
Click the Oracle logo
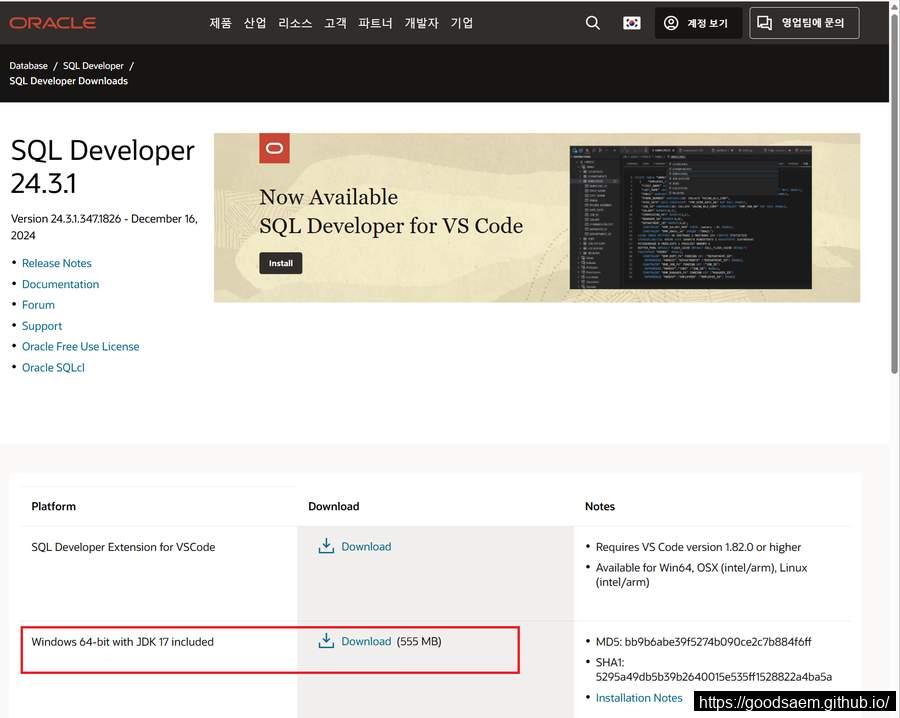pyautogui.click(x=53, y=23)
